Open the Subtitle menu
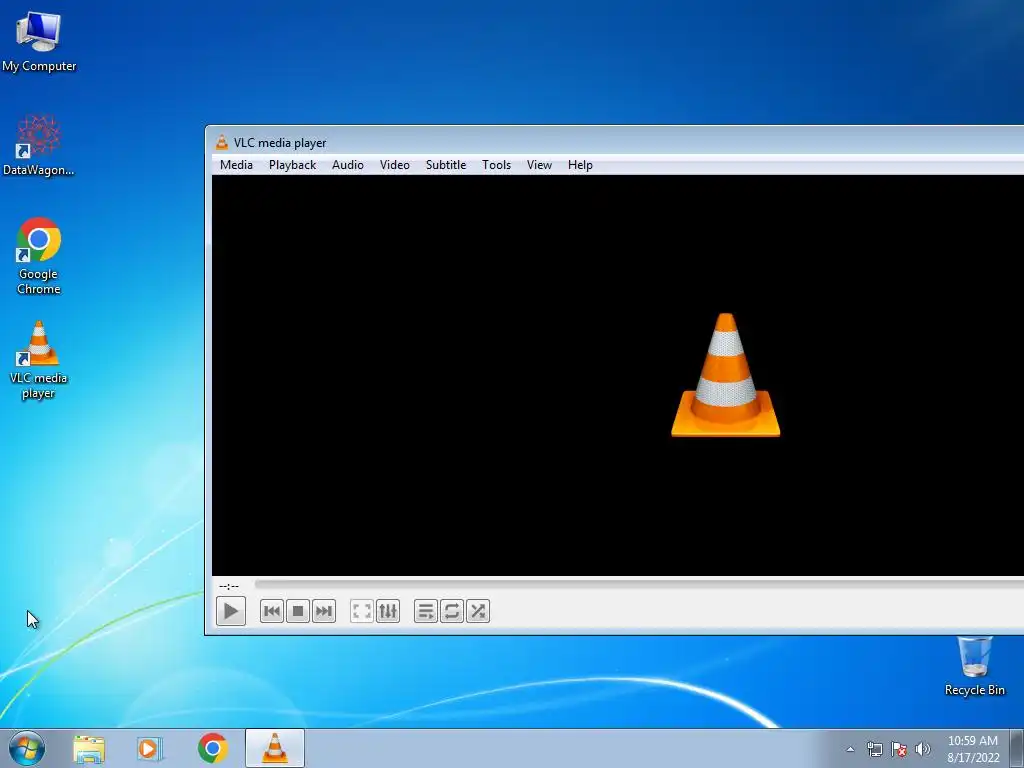 (446, 165)
